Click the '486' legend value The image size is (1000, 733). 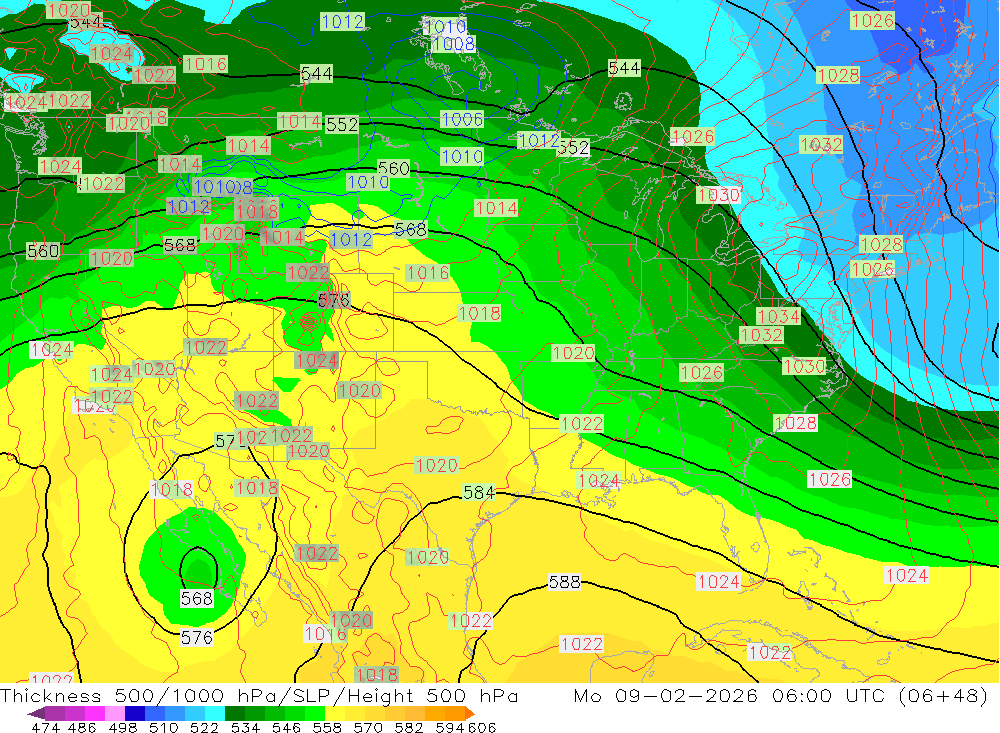coord(82,727)
